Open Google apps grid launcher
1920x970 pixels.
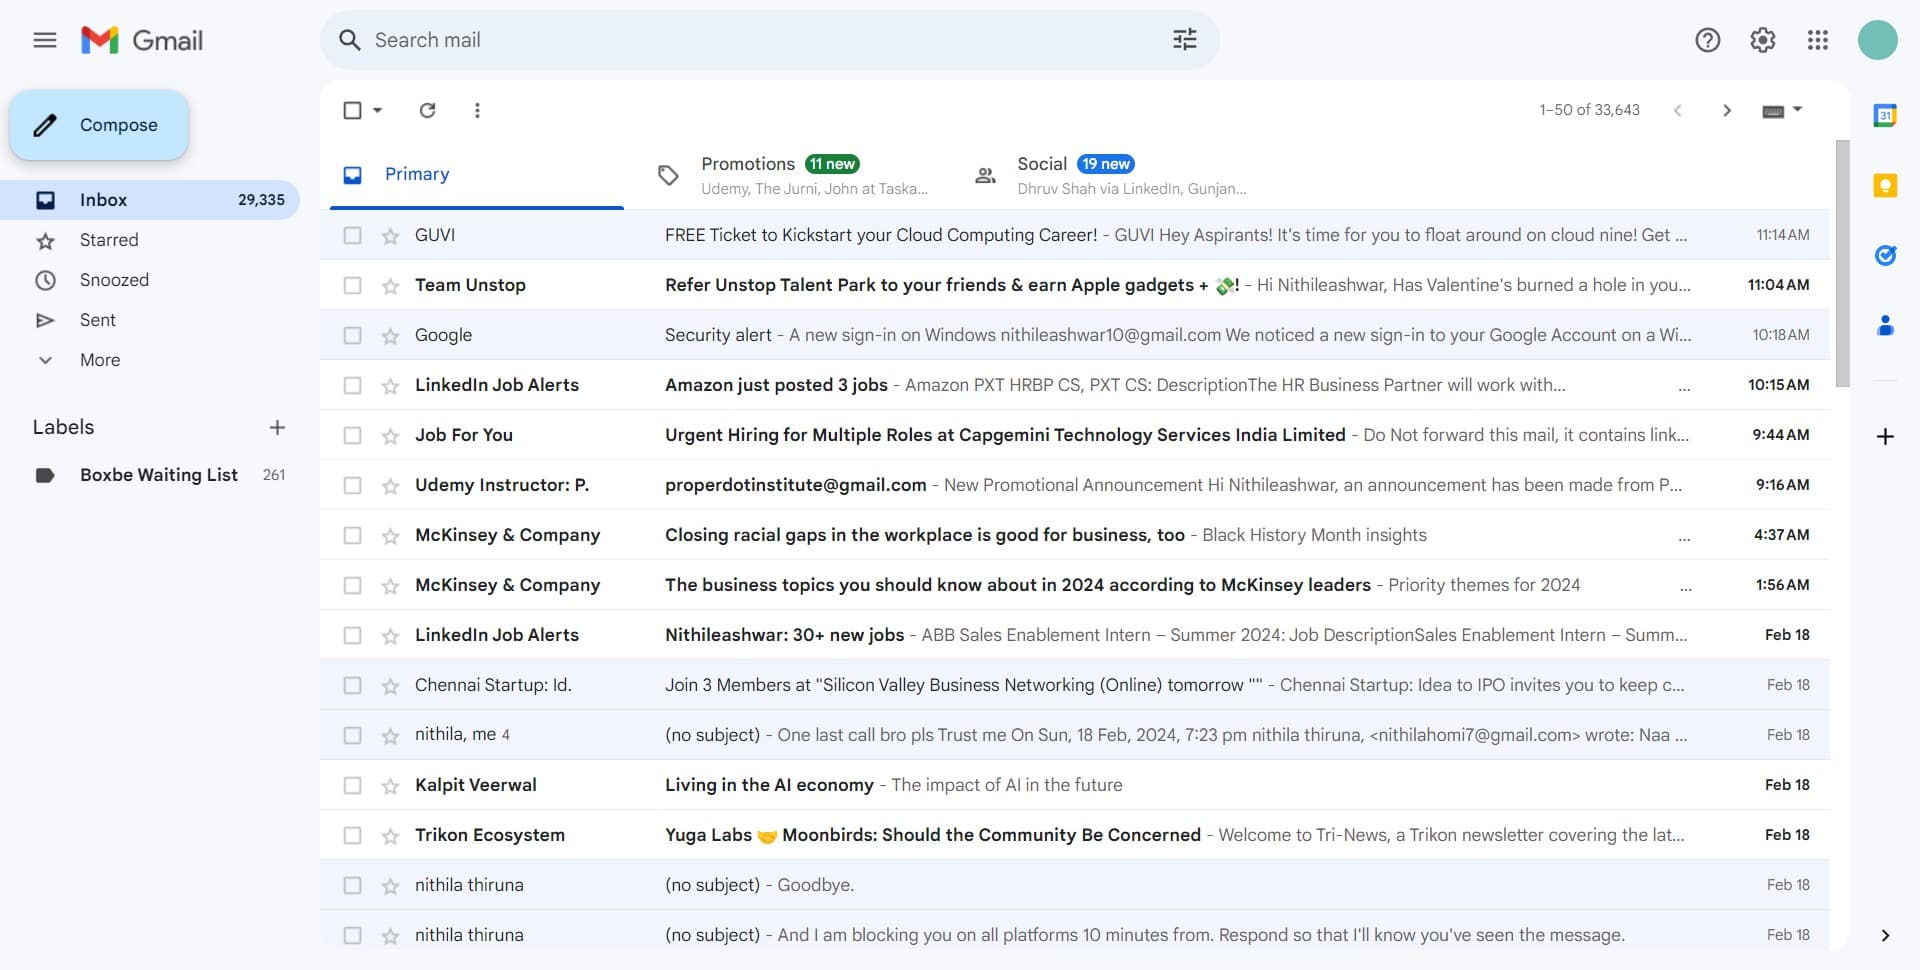[x=1817, y=40]
